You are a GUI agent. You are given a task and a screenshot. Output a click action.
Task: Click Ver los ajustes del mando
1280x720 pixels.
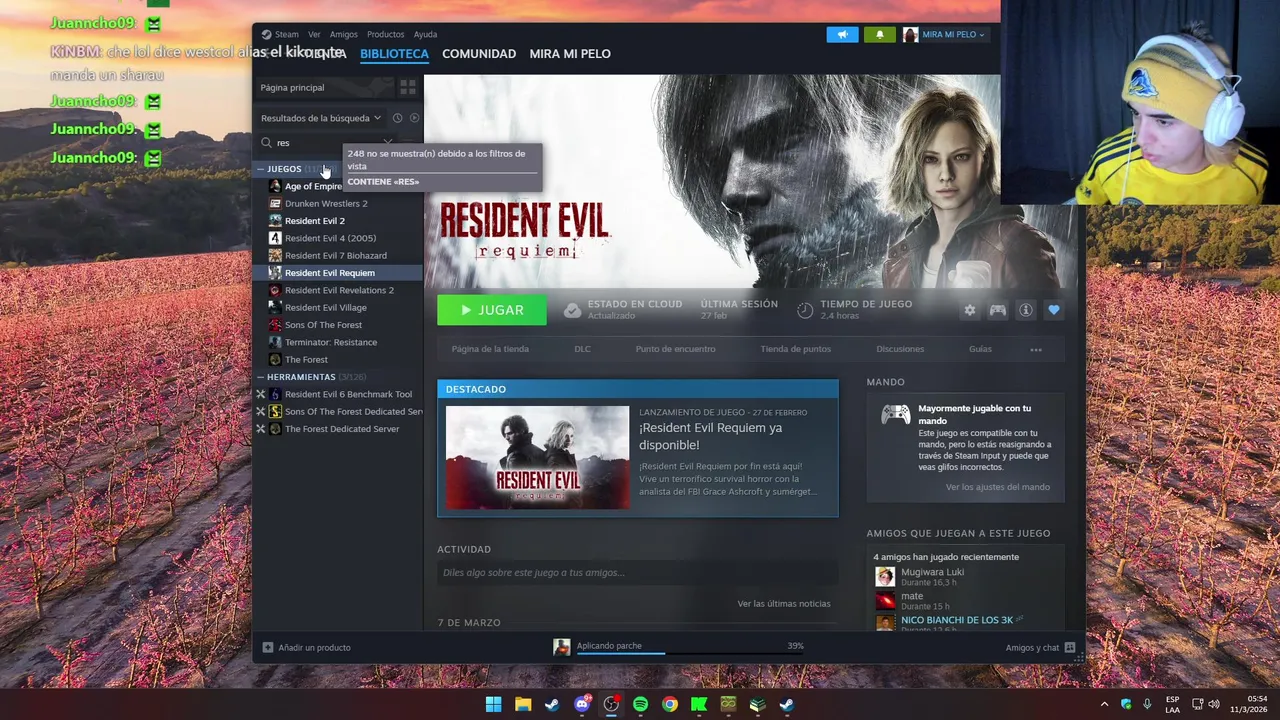pos(997,487)
